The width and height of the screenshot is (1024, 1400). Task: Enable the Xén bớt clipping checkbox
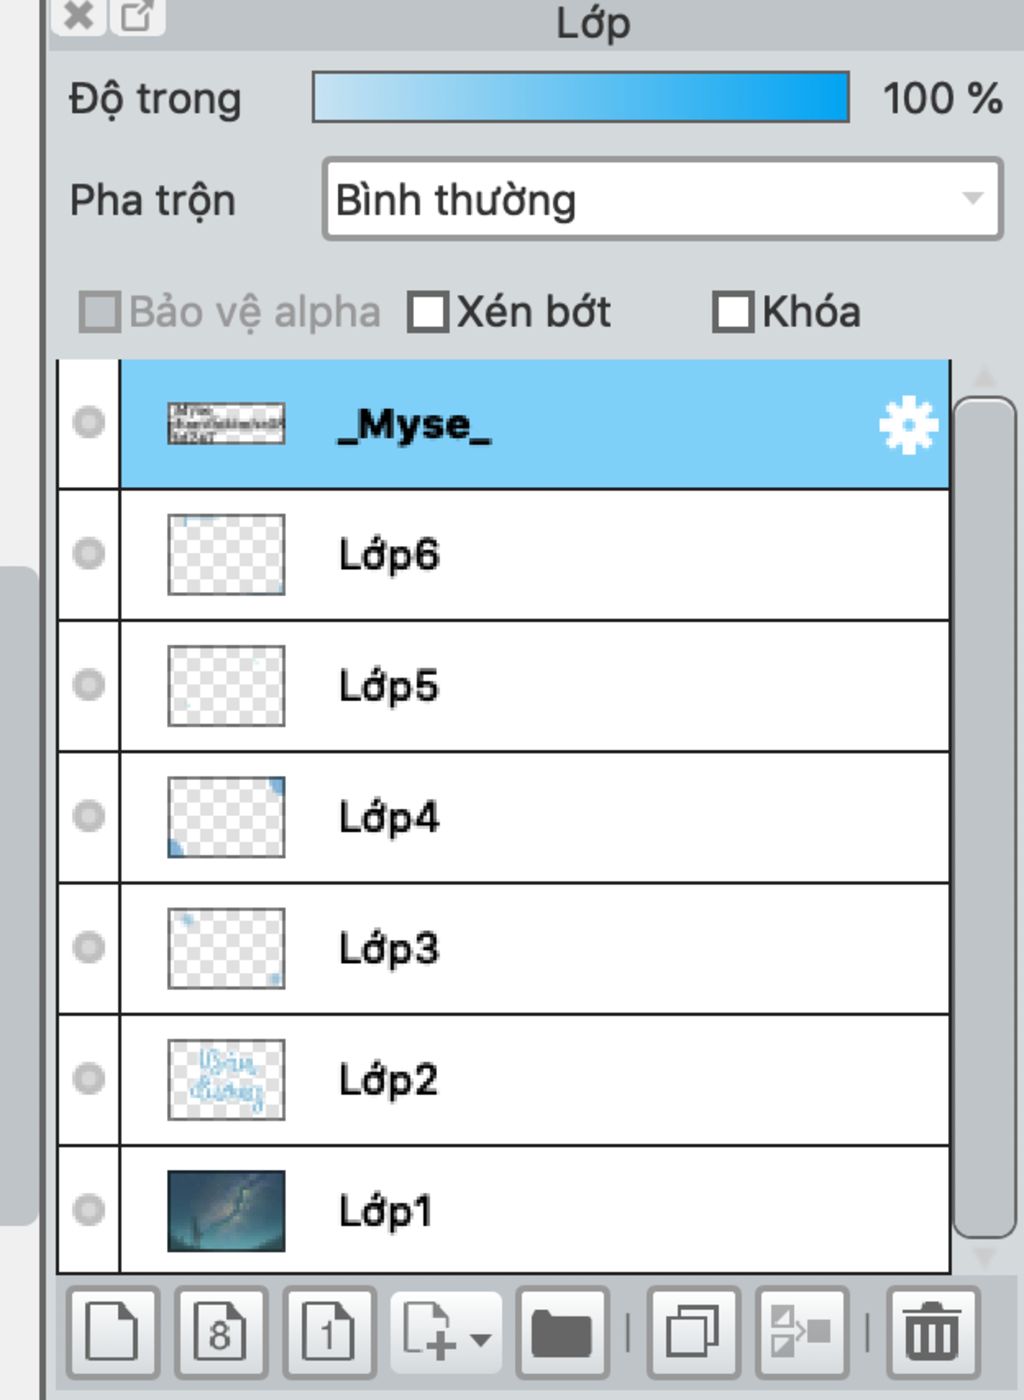(x=428, y=312)
